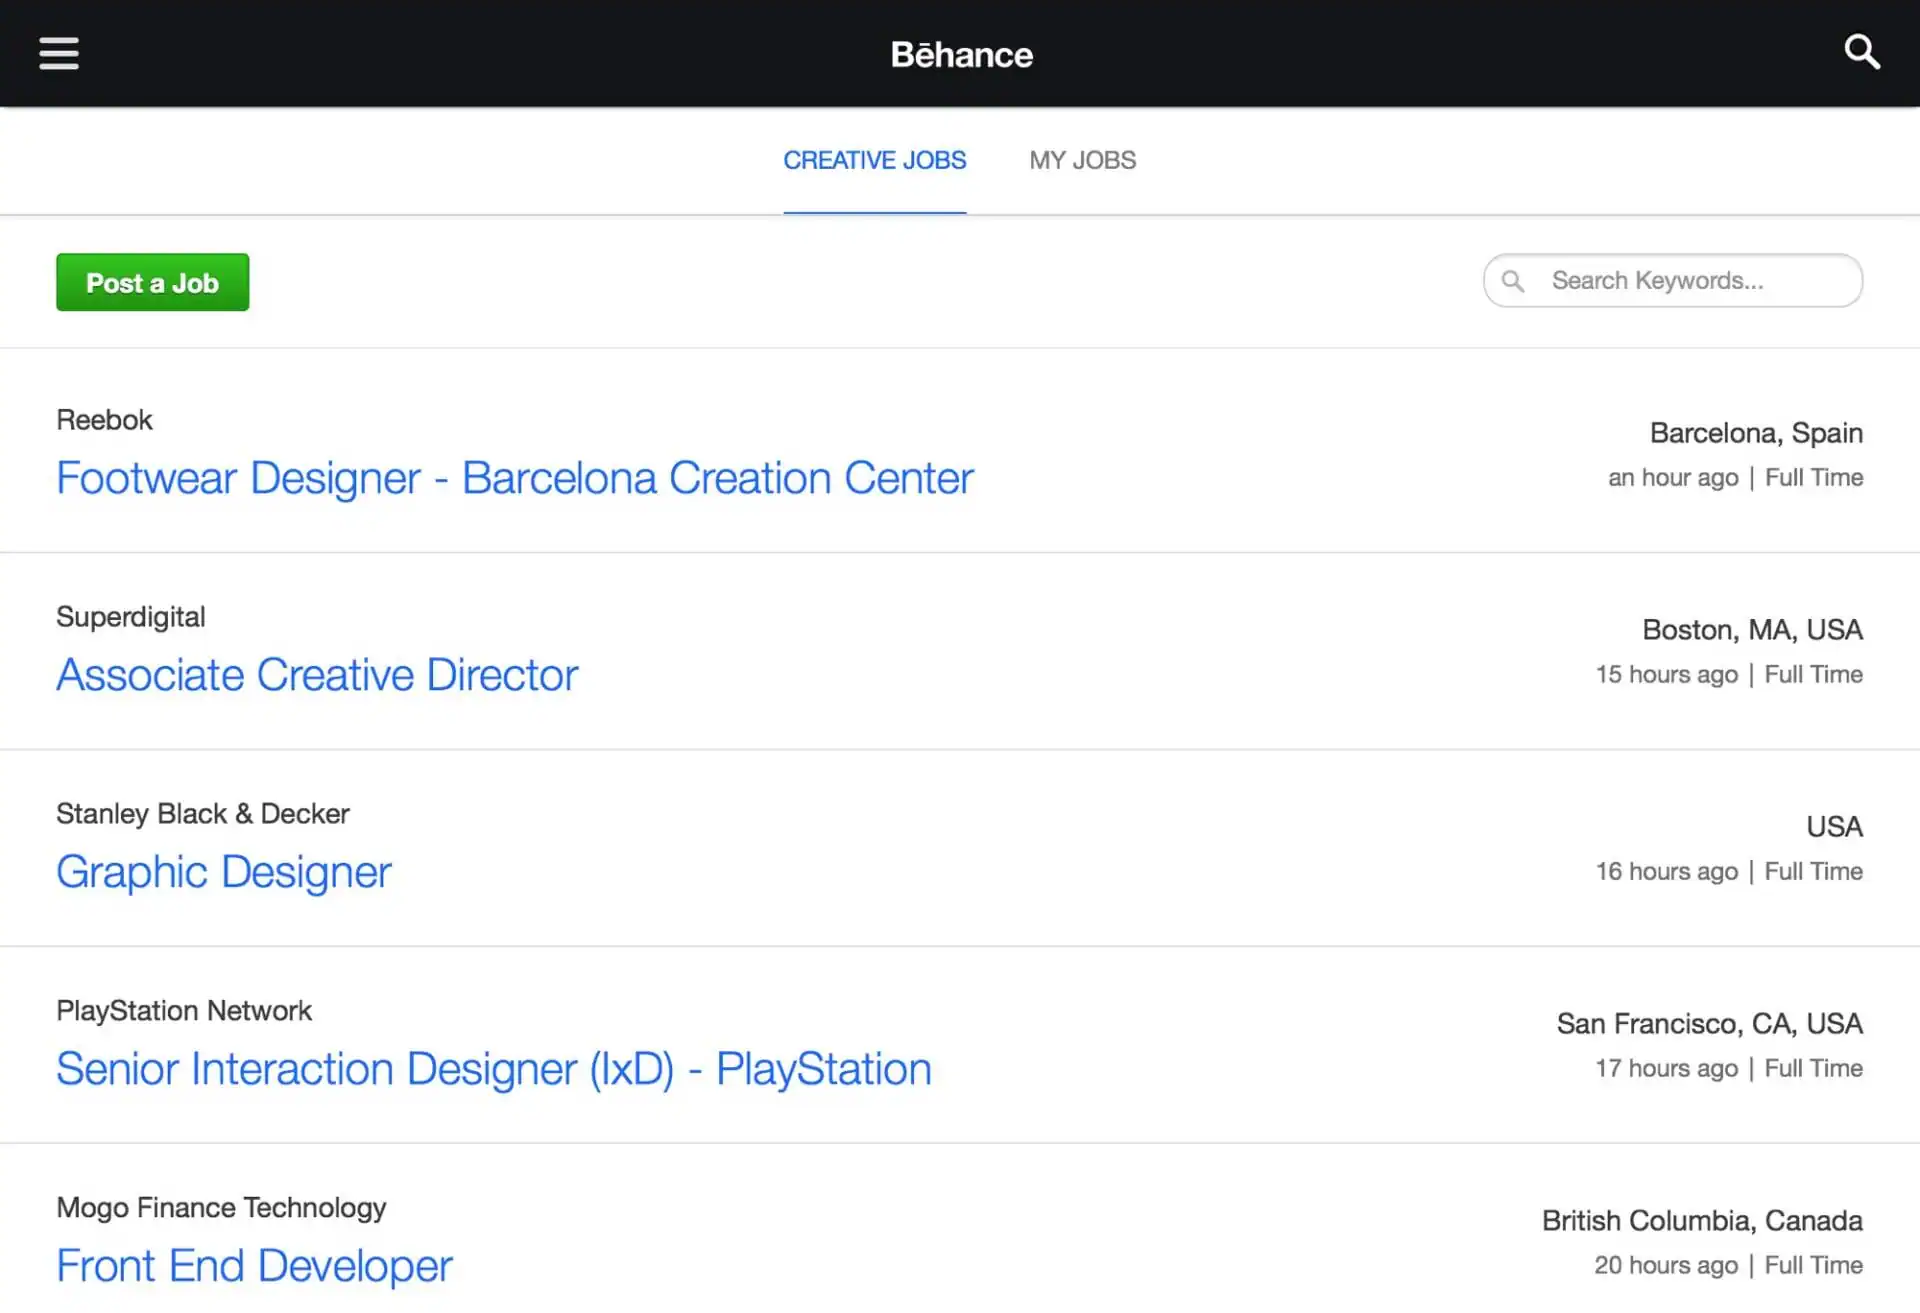Click the PlayStation Network company name
Viewport: 1920px width, 1313px height.
tap(184, 1011)
